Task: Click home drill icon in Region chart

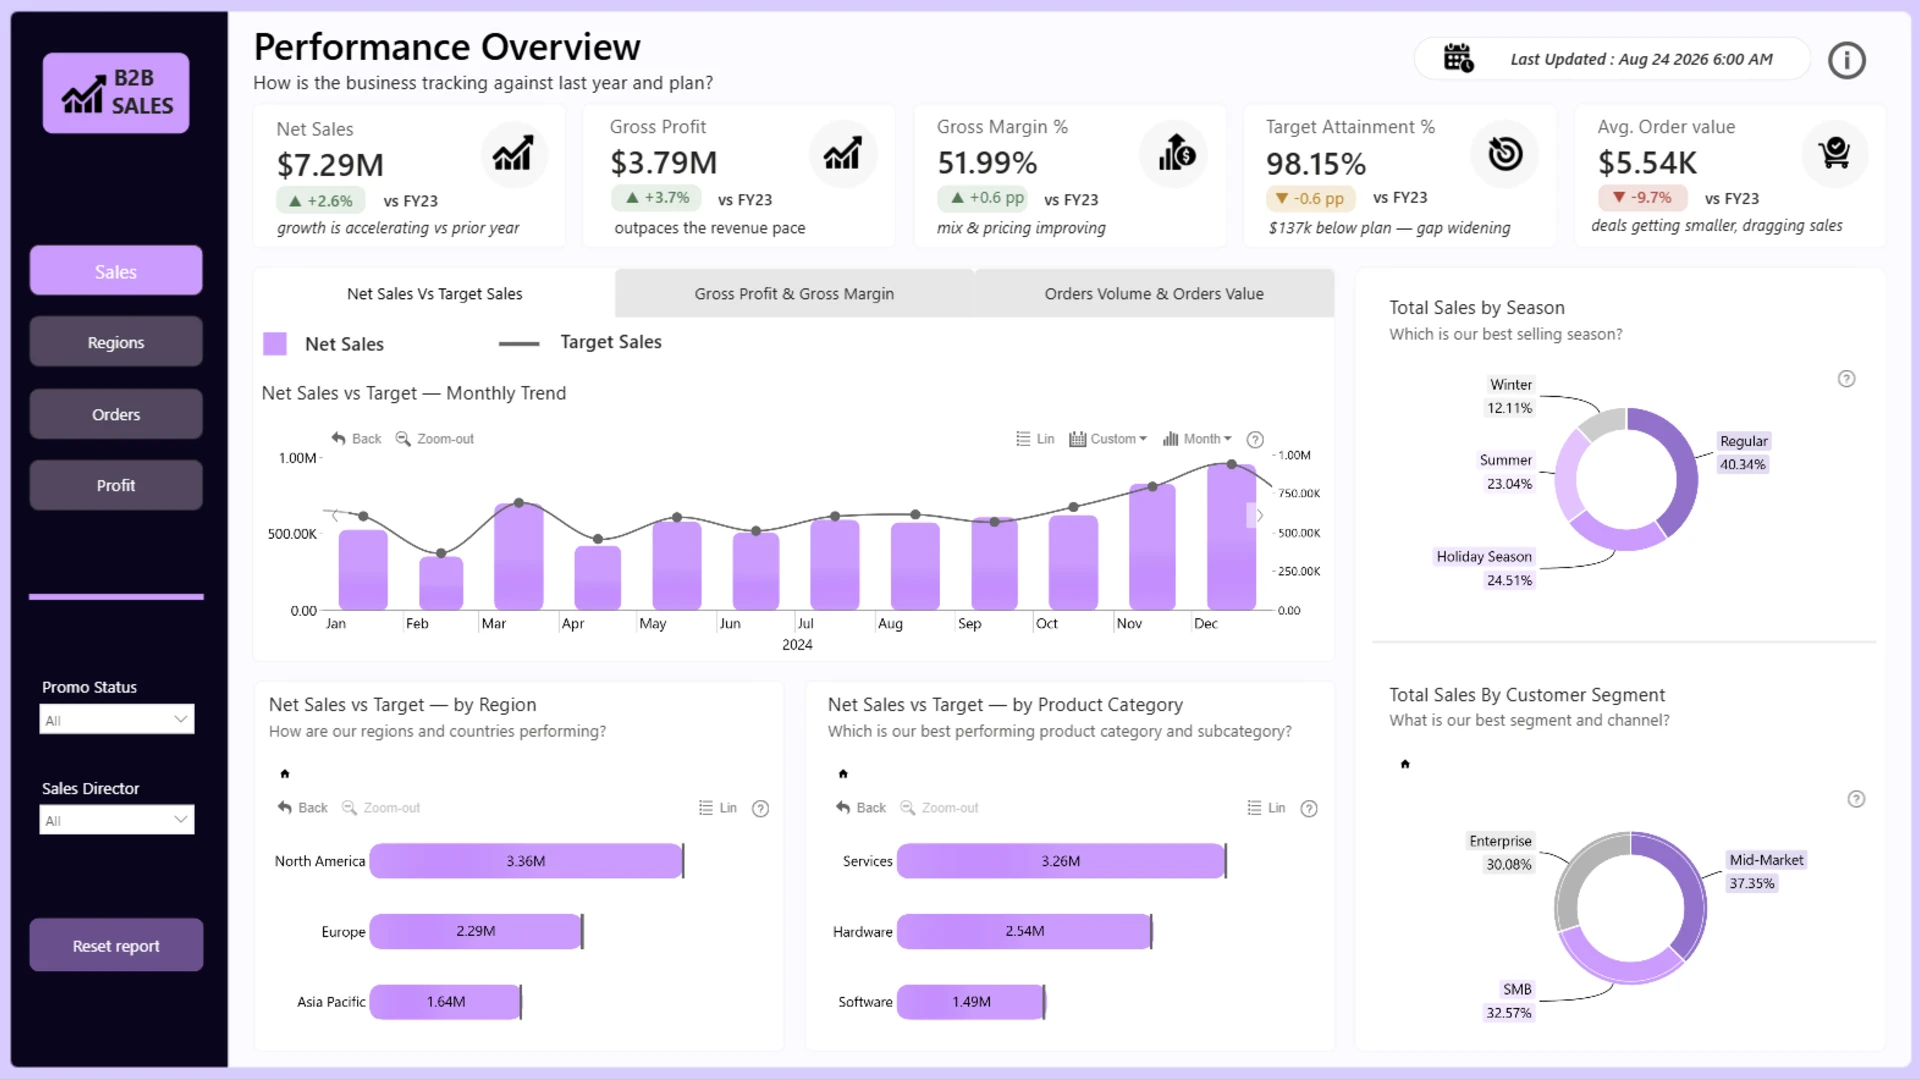Action: 285,773
